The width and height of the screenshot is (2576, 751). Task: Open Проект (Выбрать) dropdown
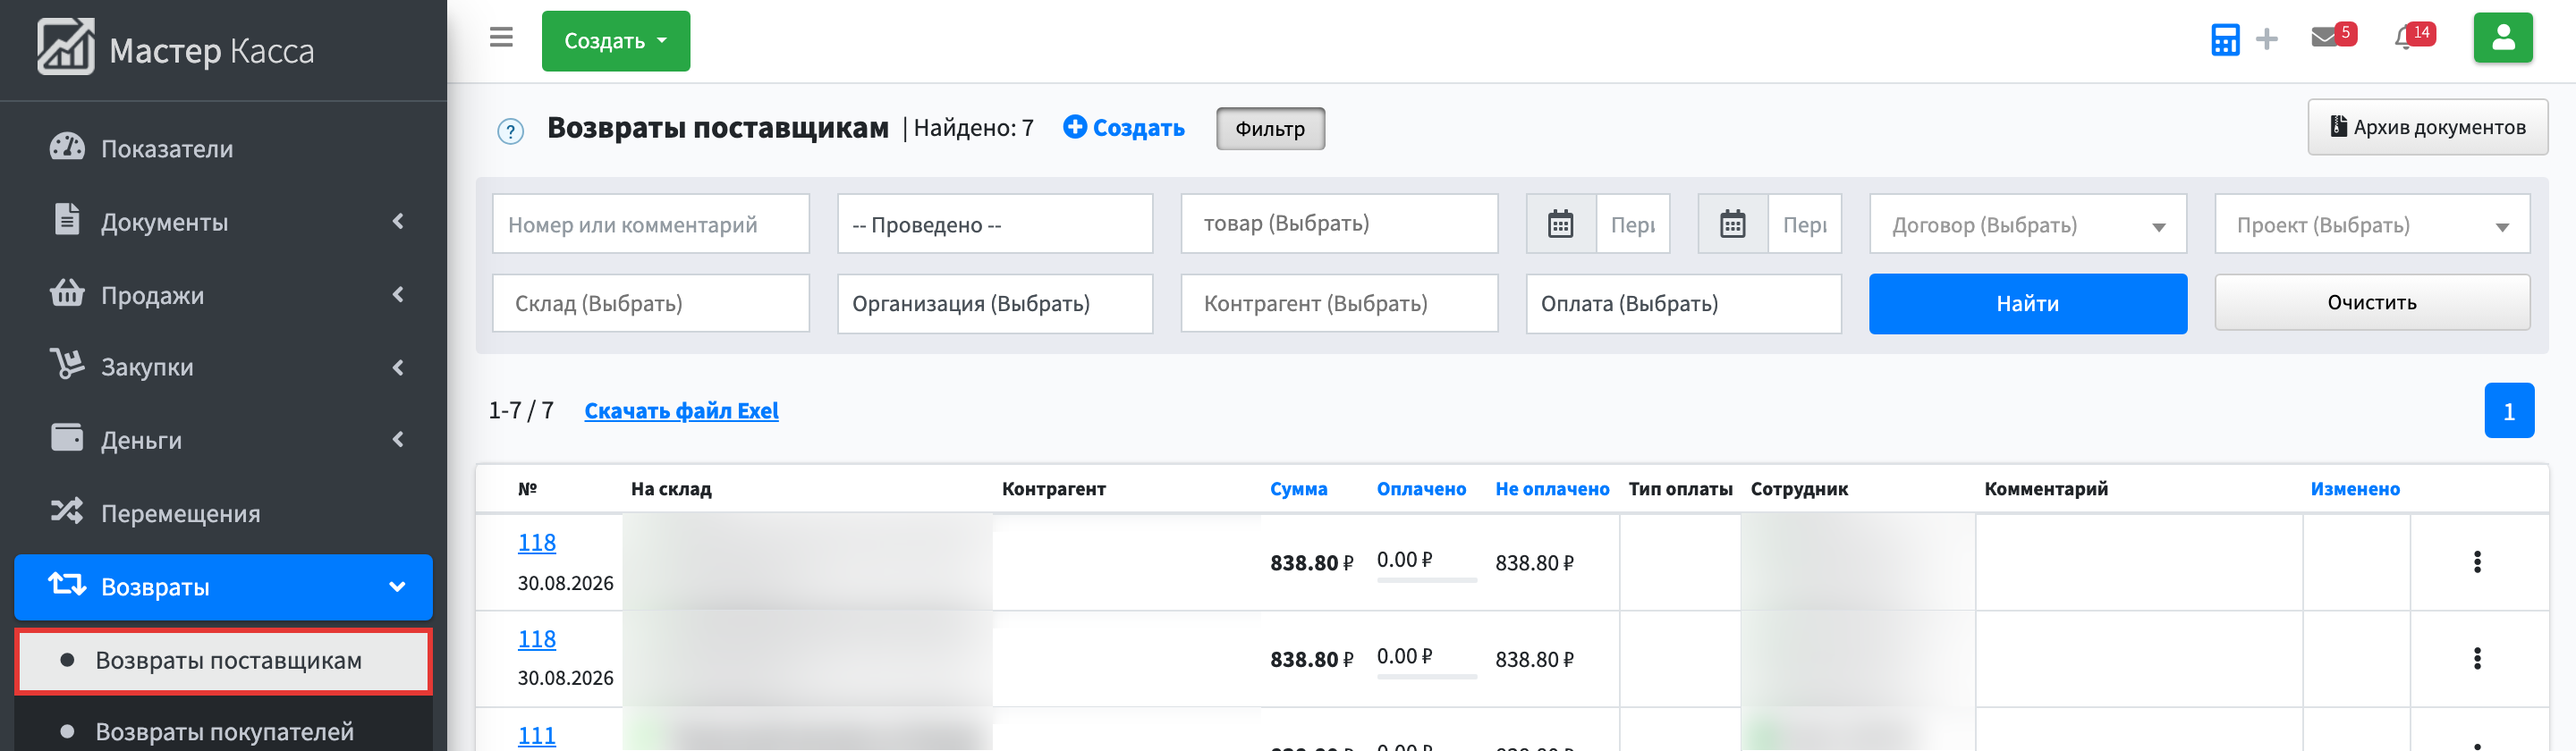(x=2372, y=224)
